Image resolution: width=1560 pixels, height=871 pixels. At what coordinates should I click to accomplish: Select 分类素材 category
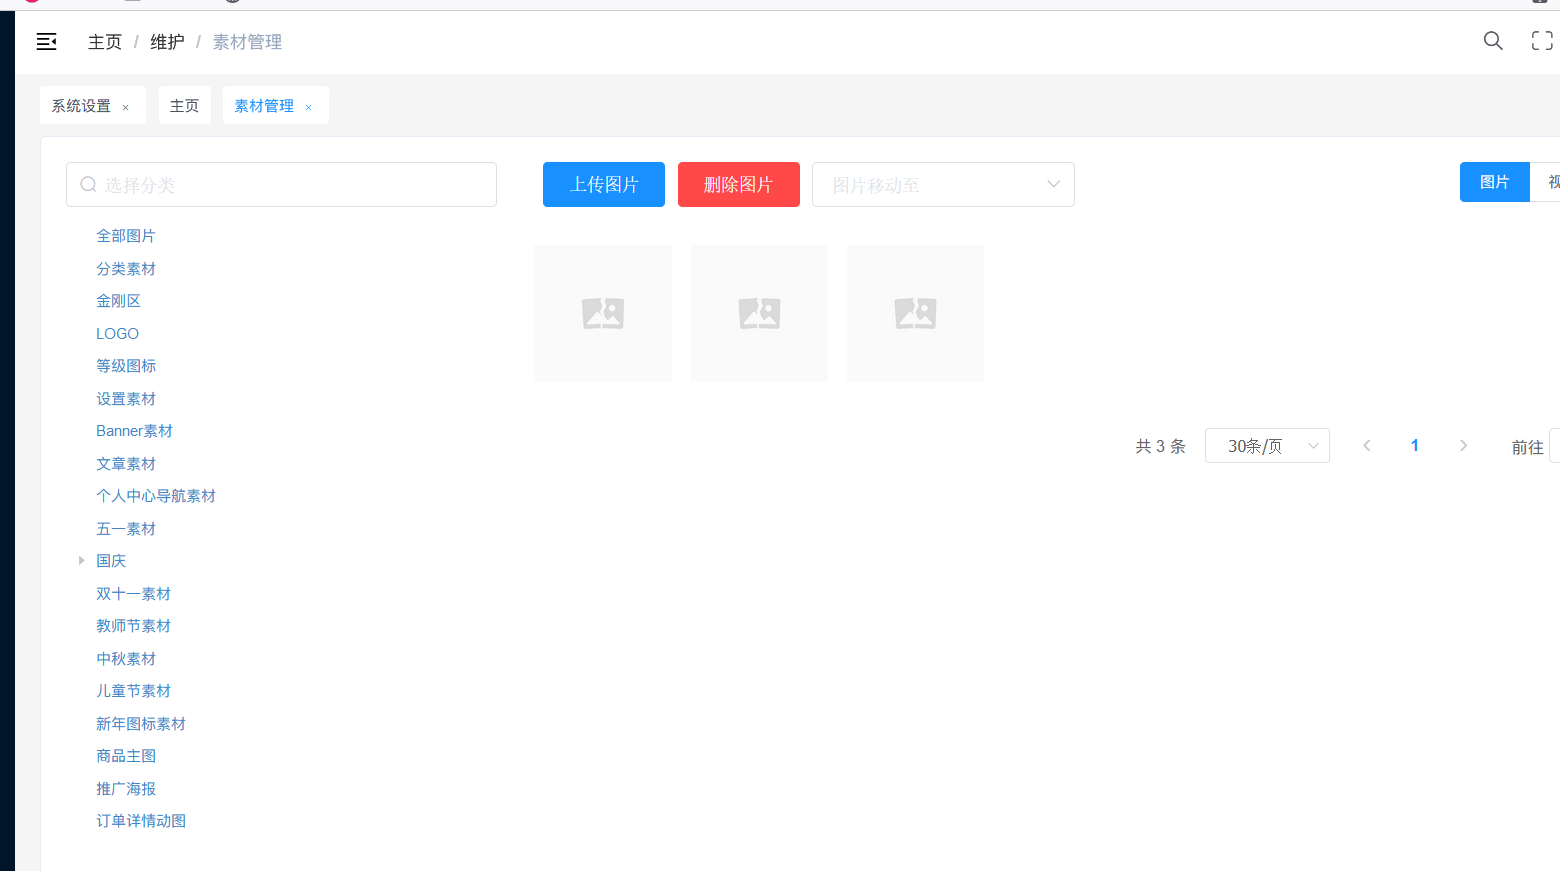coord(126,269)
